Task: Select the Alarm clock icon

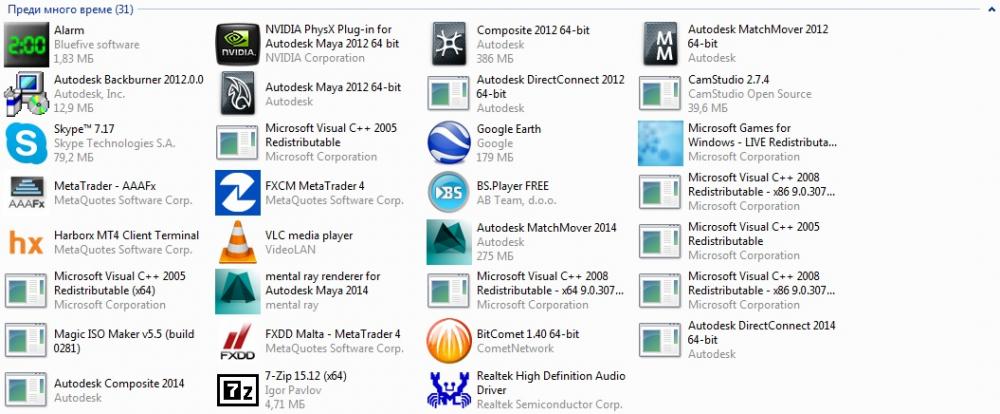Action: (x=26, y=44)
